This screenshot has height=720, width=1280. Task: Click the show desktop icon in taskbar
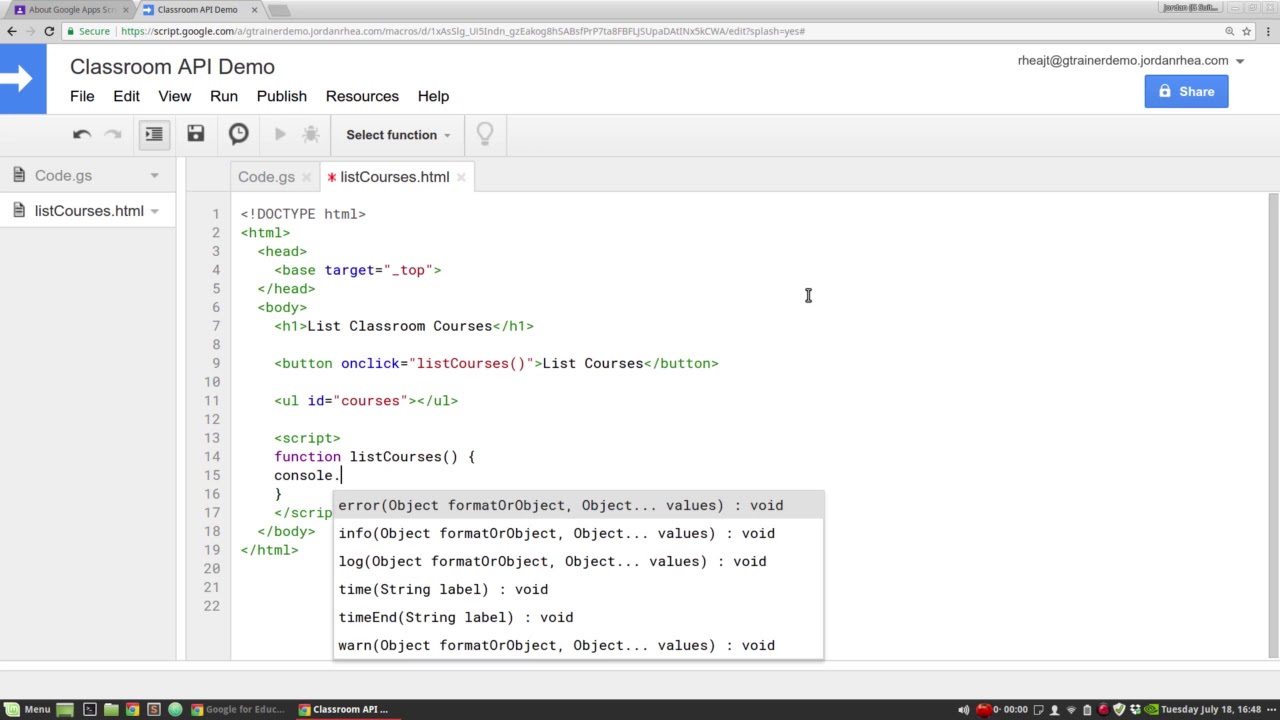65,709
